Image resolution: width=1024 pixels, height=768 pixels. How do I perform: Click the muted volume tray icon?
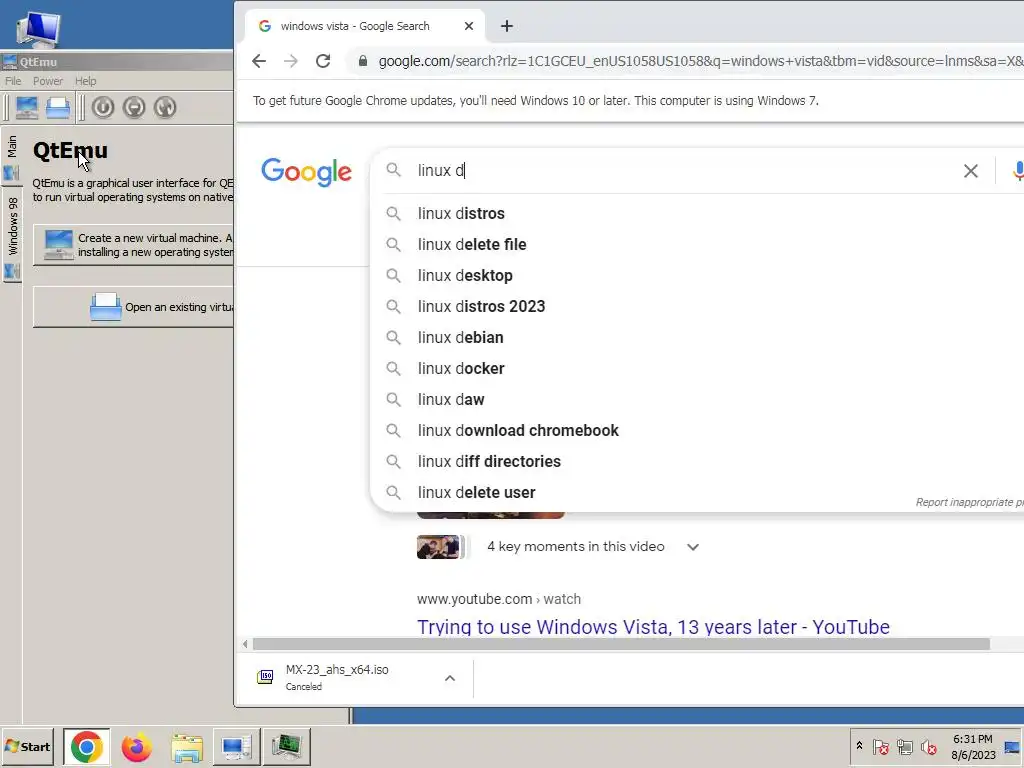(928, 746)
